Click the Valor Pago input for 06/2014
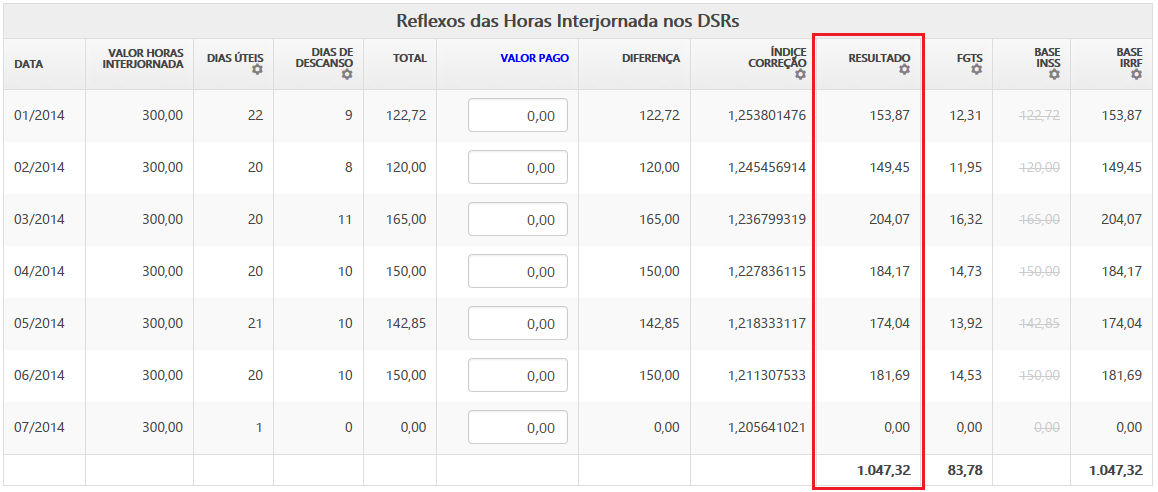The height and width of the screenshot is (492, 1158). coord(518,375)
